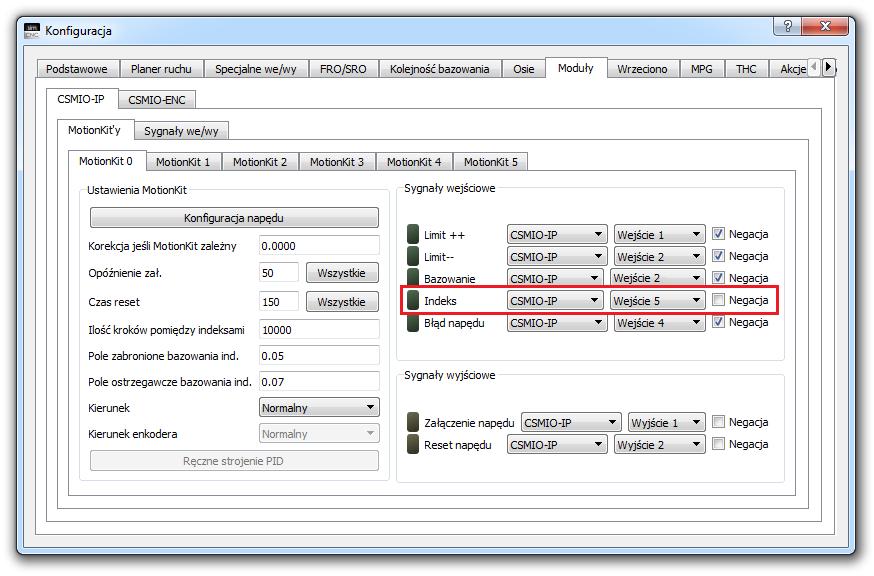Select the MotionKit 4 tab
Viewport: 874px width, 576px height.
point(414,162)
